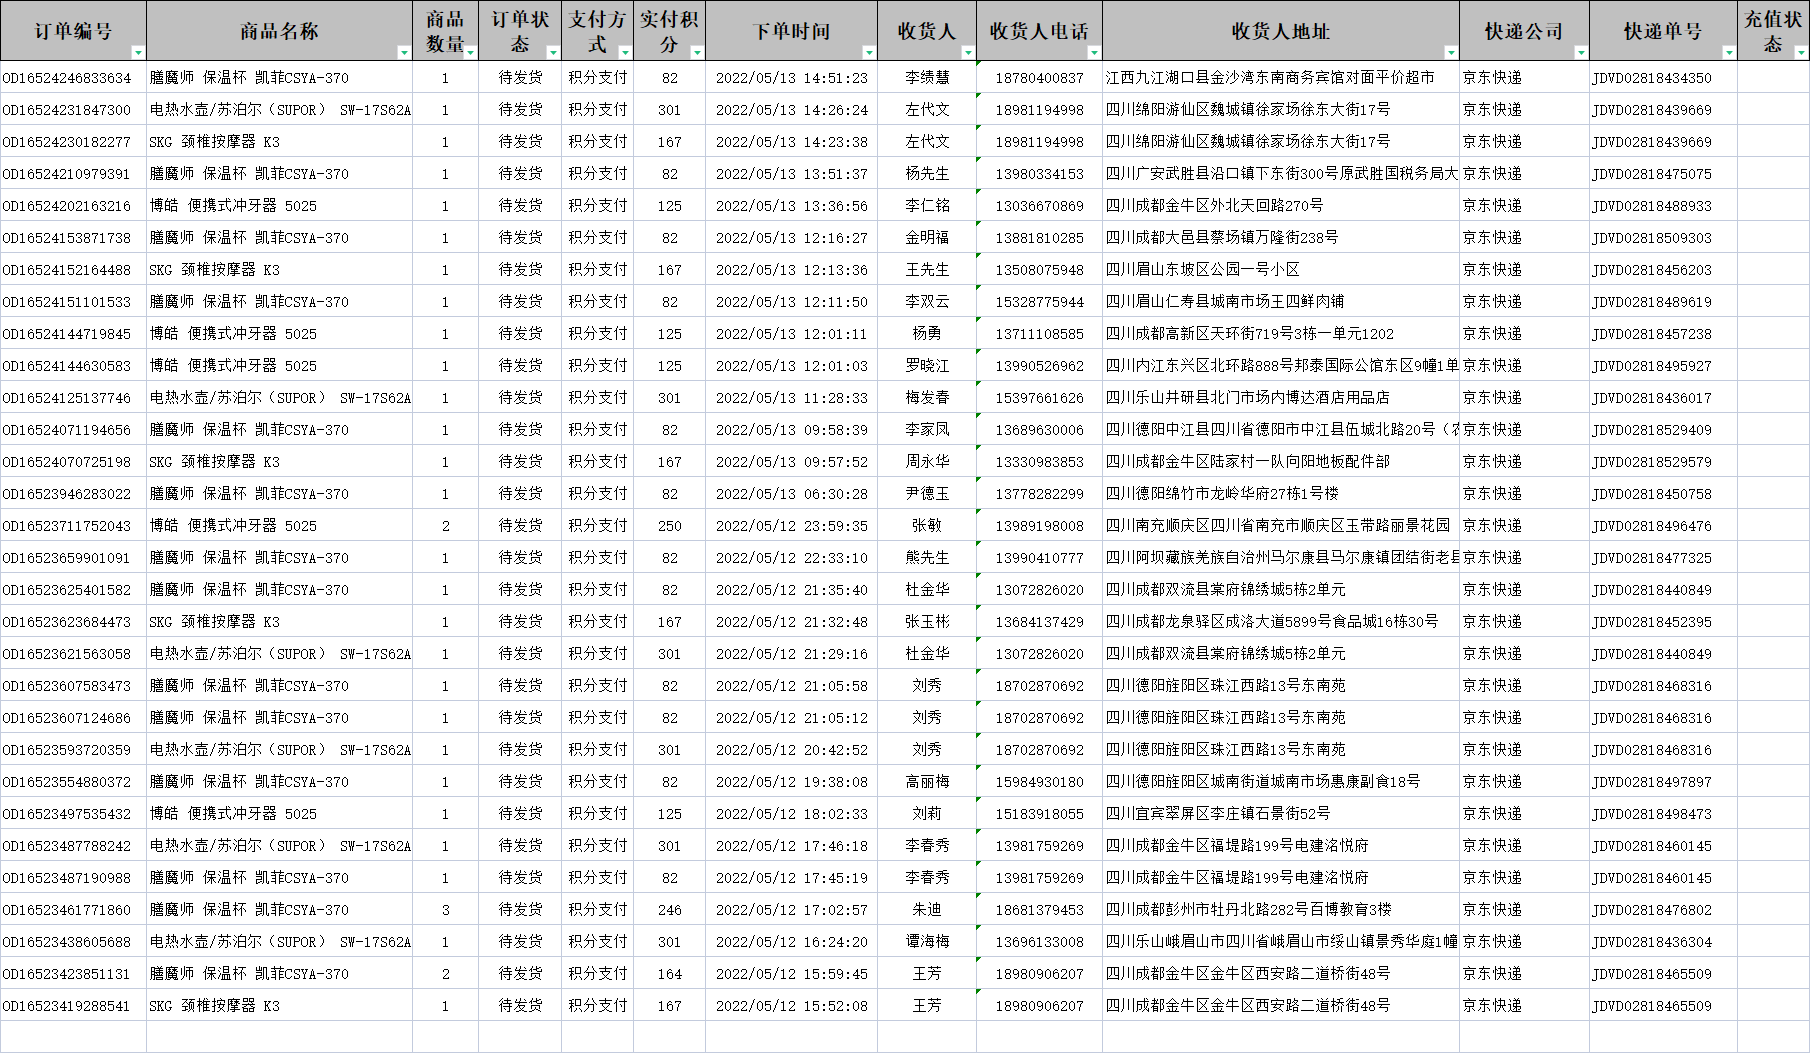Select the 250 points cell in 张敏's row
Viewport: 1810px width, 1053px height.
[669, 526]
